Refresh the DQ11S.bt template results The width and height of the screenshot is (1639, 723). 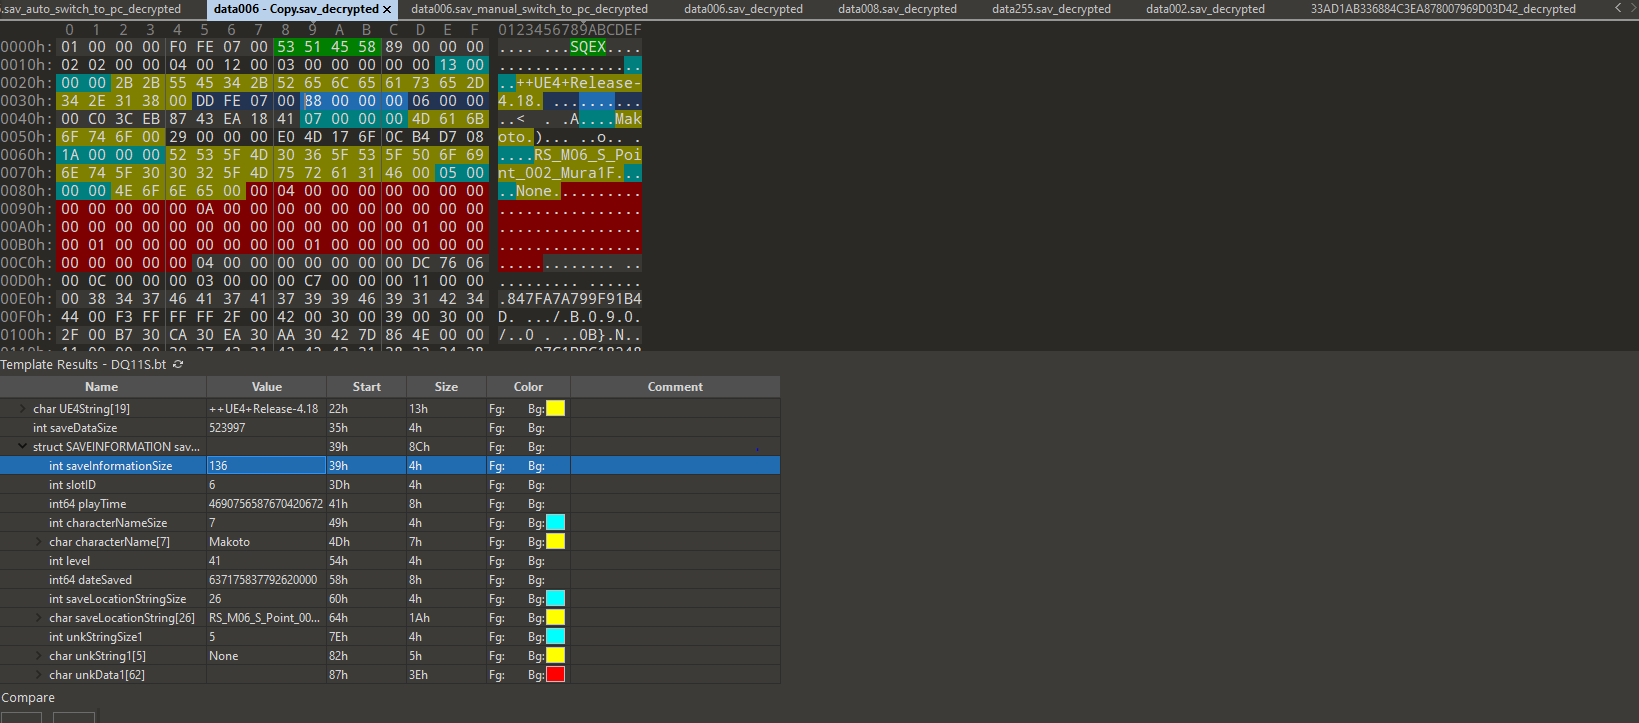tap(178, 365)
